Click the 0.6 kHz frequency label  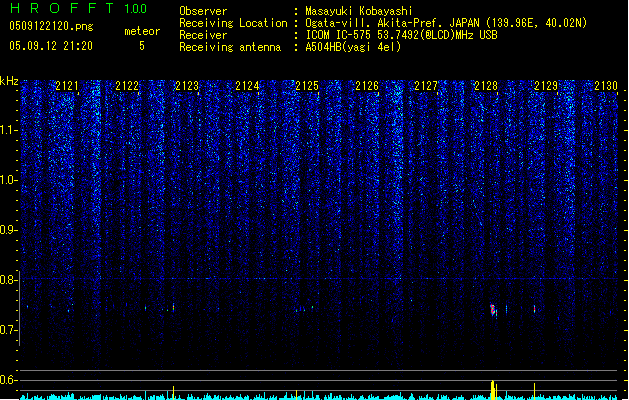pos(8,380)
